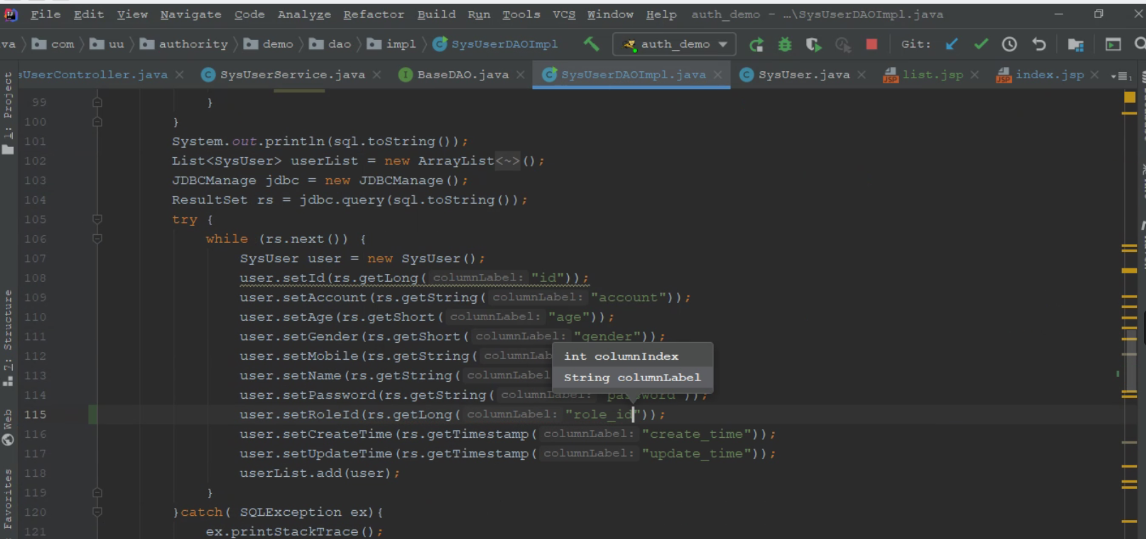Open Git history clock icon
Viewport: 1146px width, 539px height.
pos(1009,45)
